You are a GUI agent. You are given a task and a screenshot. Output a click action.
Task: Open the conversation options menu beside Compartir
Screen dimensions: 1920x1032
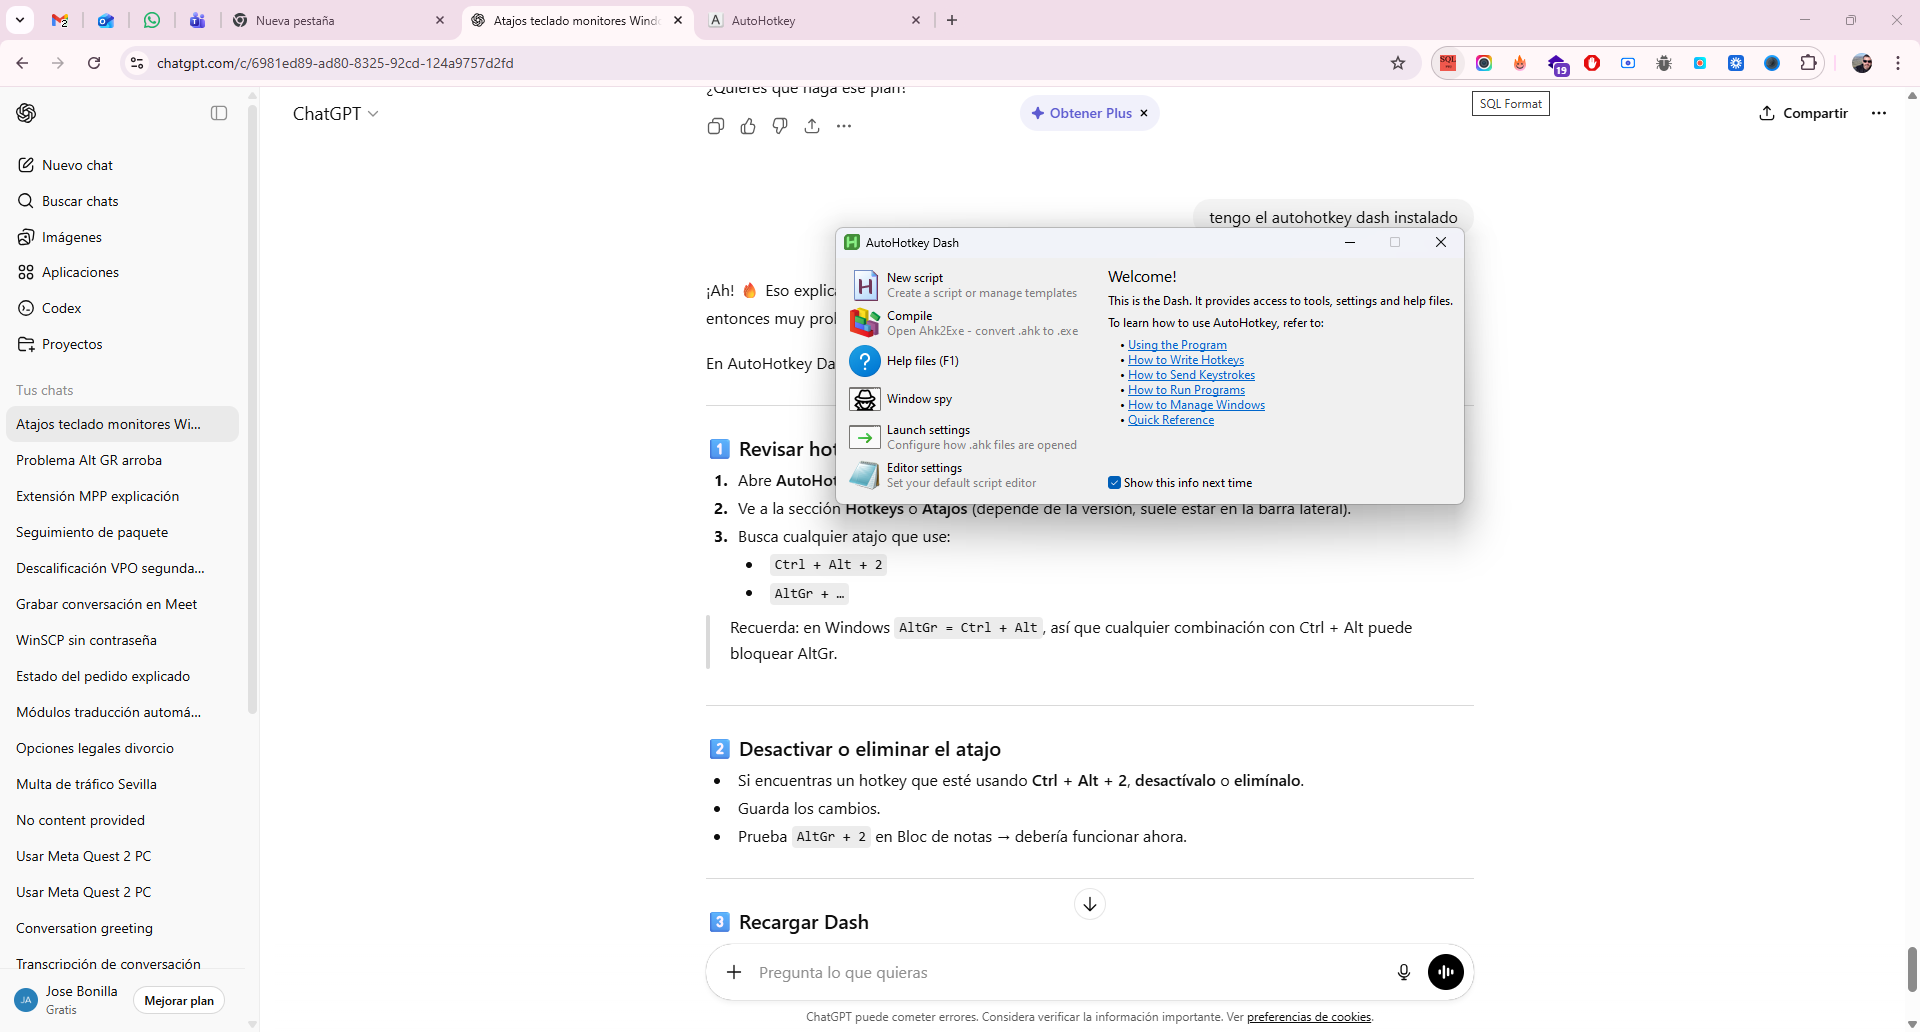[x=1878, y=113]
